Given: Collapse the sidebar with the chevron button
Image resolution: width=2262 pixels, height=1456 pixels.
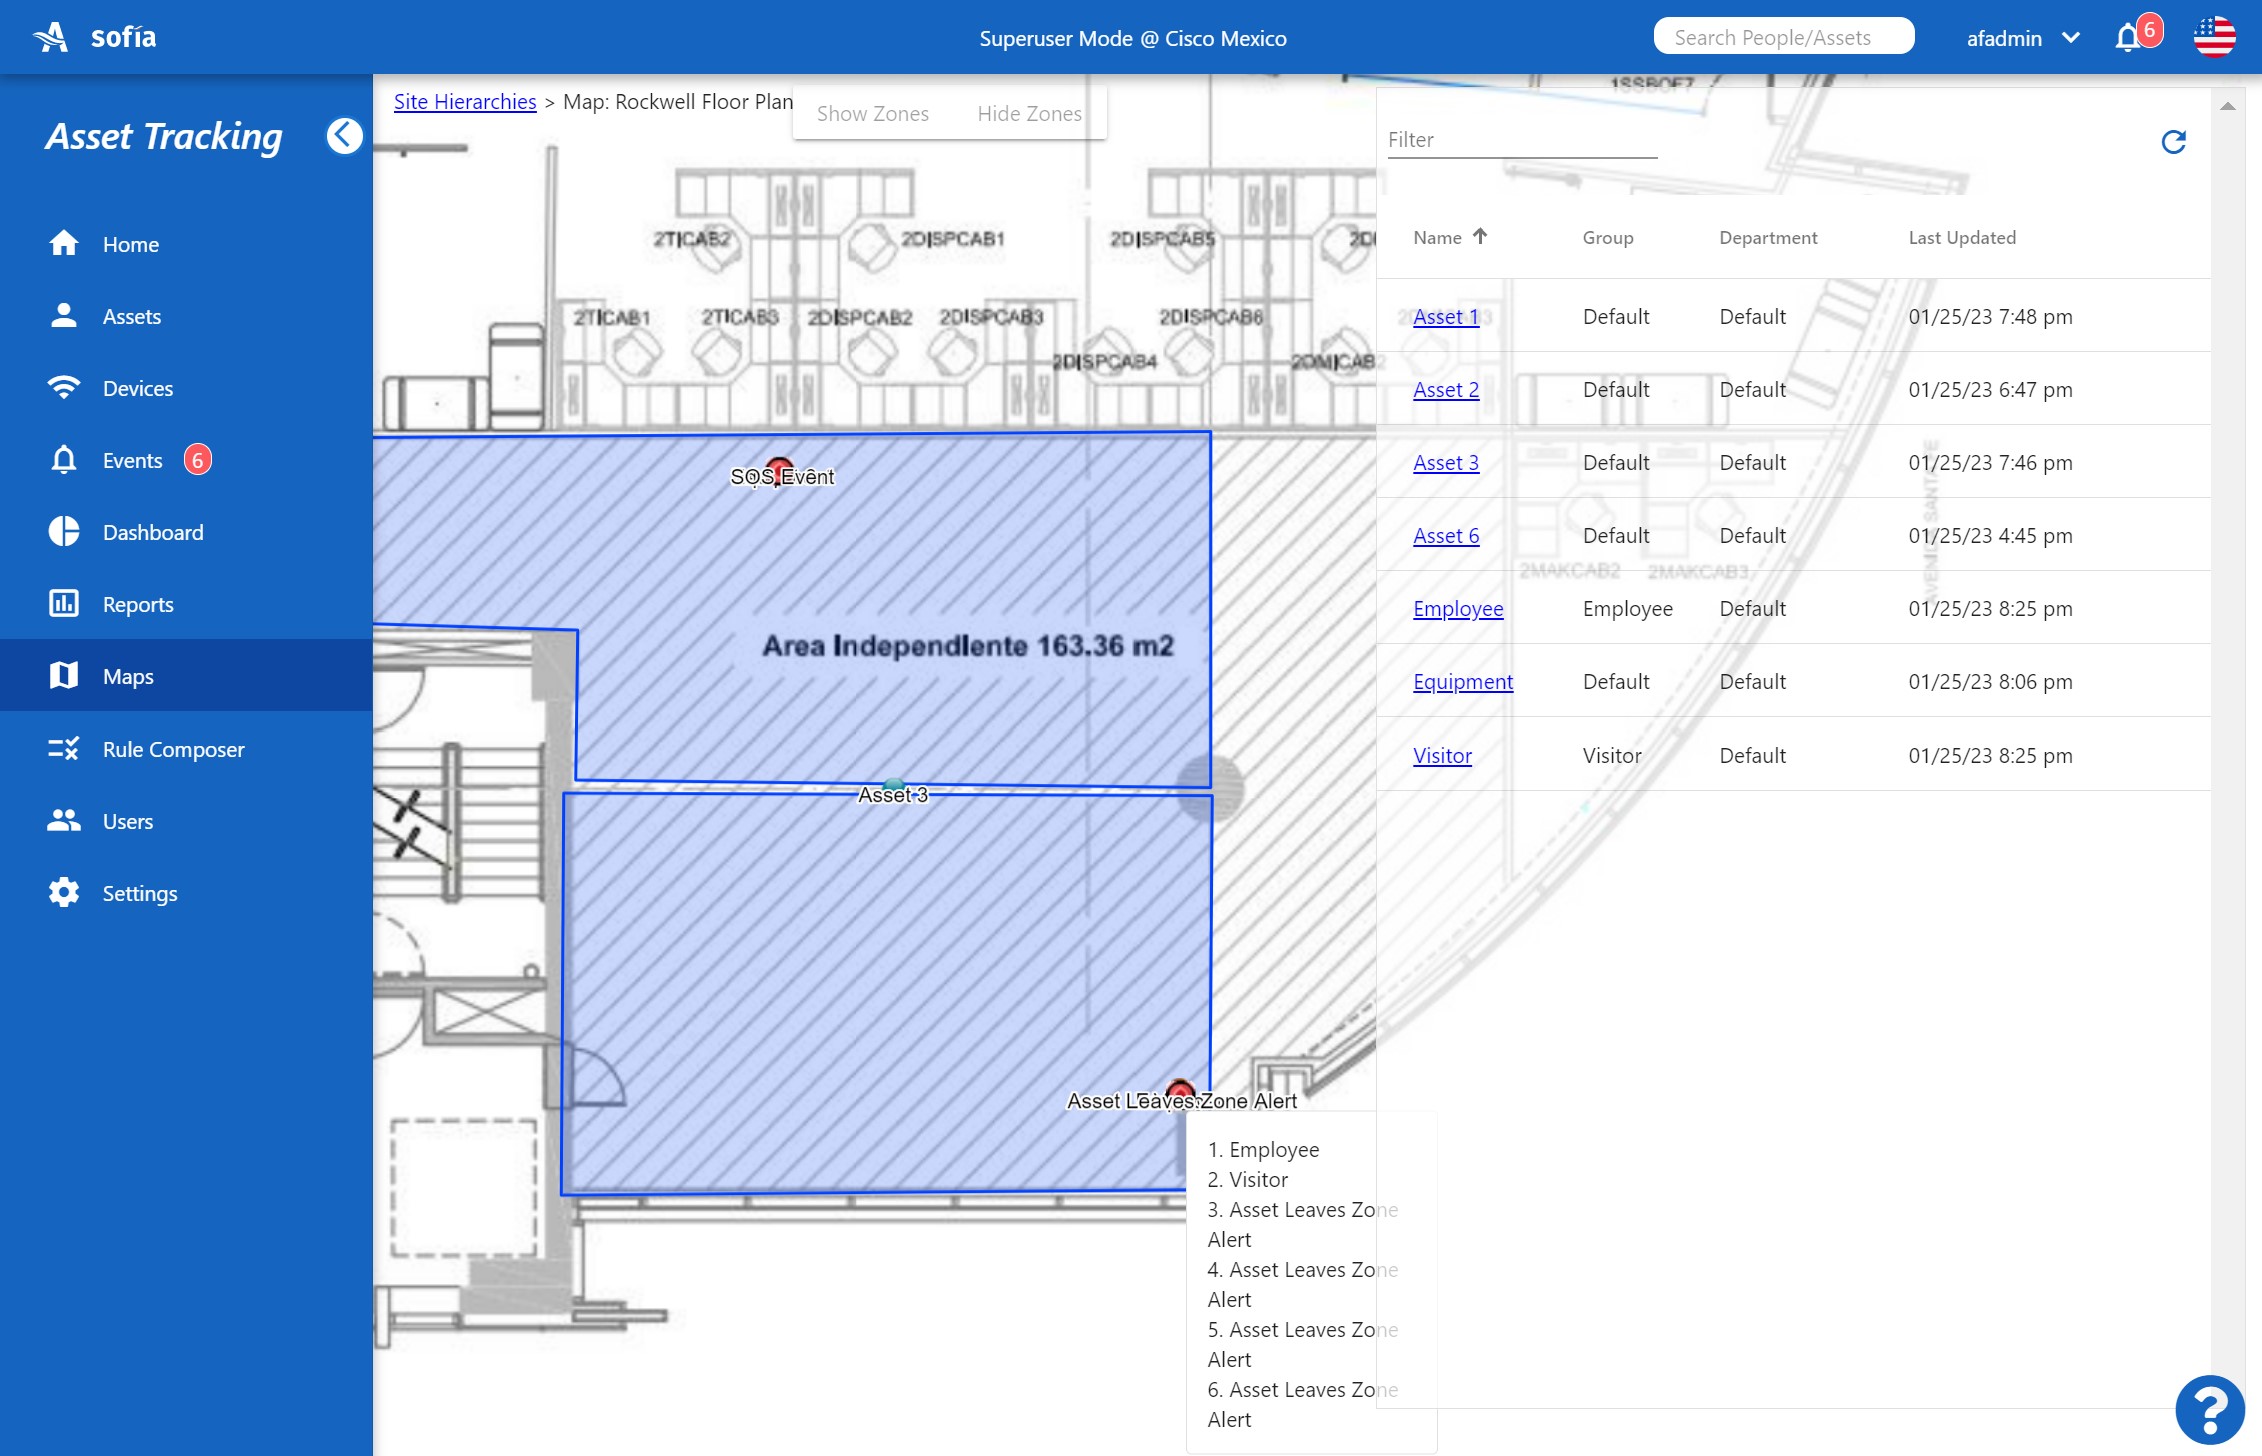Looking at the screenshot, I should (344, 135).
